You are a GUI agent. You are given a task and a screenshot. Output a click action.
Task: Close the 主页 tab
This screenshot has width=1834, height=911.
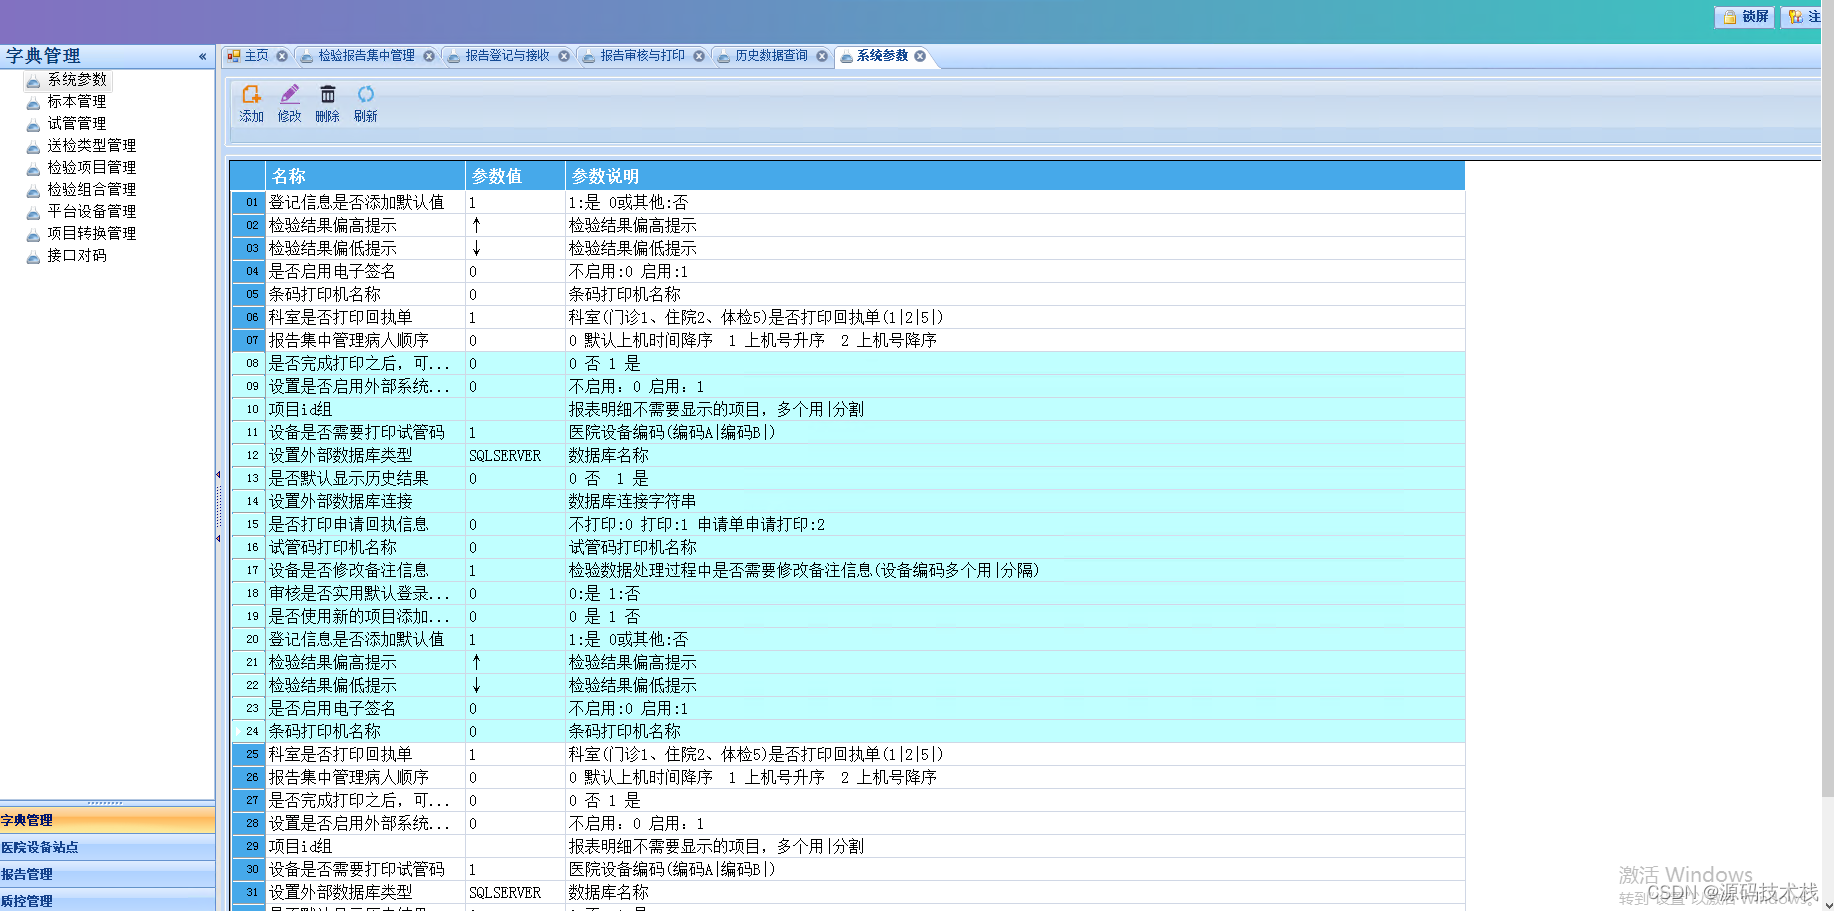pyautogui.click(x=282, y=56)
